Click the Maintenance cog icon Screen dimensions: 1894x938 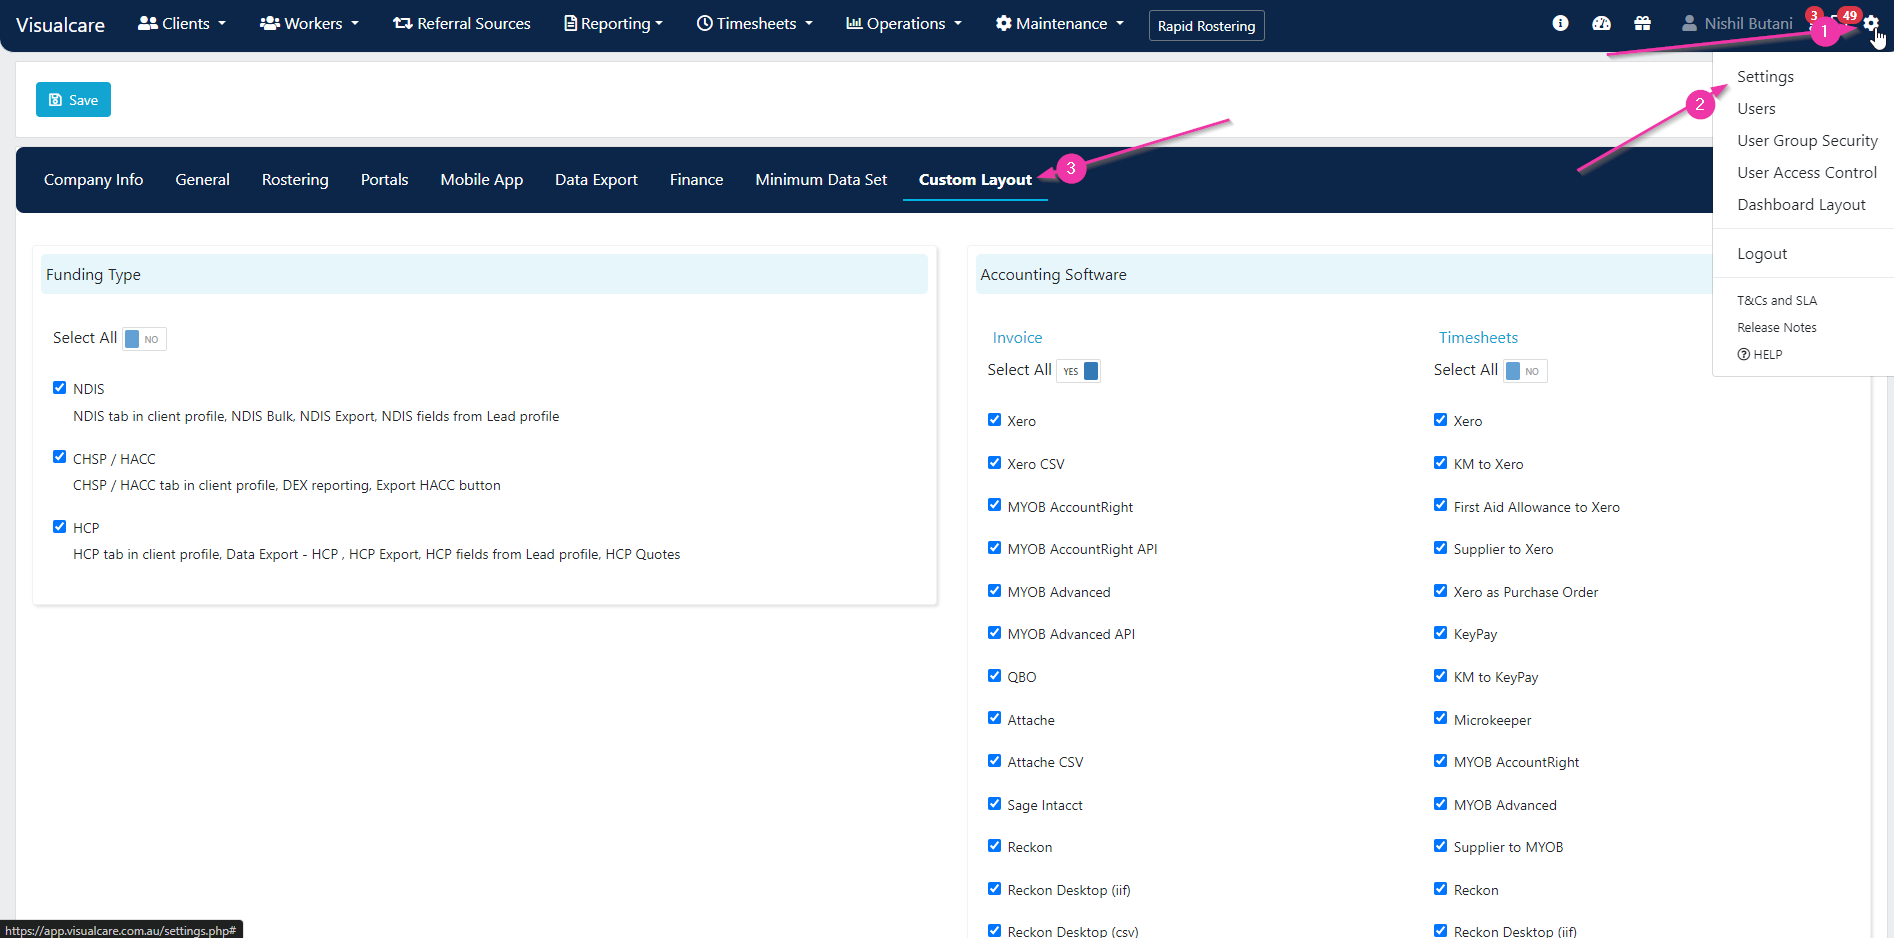(x=1003, y=23)
